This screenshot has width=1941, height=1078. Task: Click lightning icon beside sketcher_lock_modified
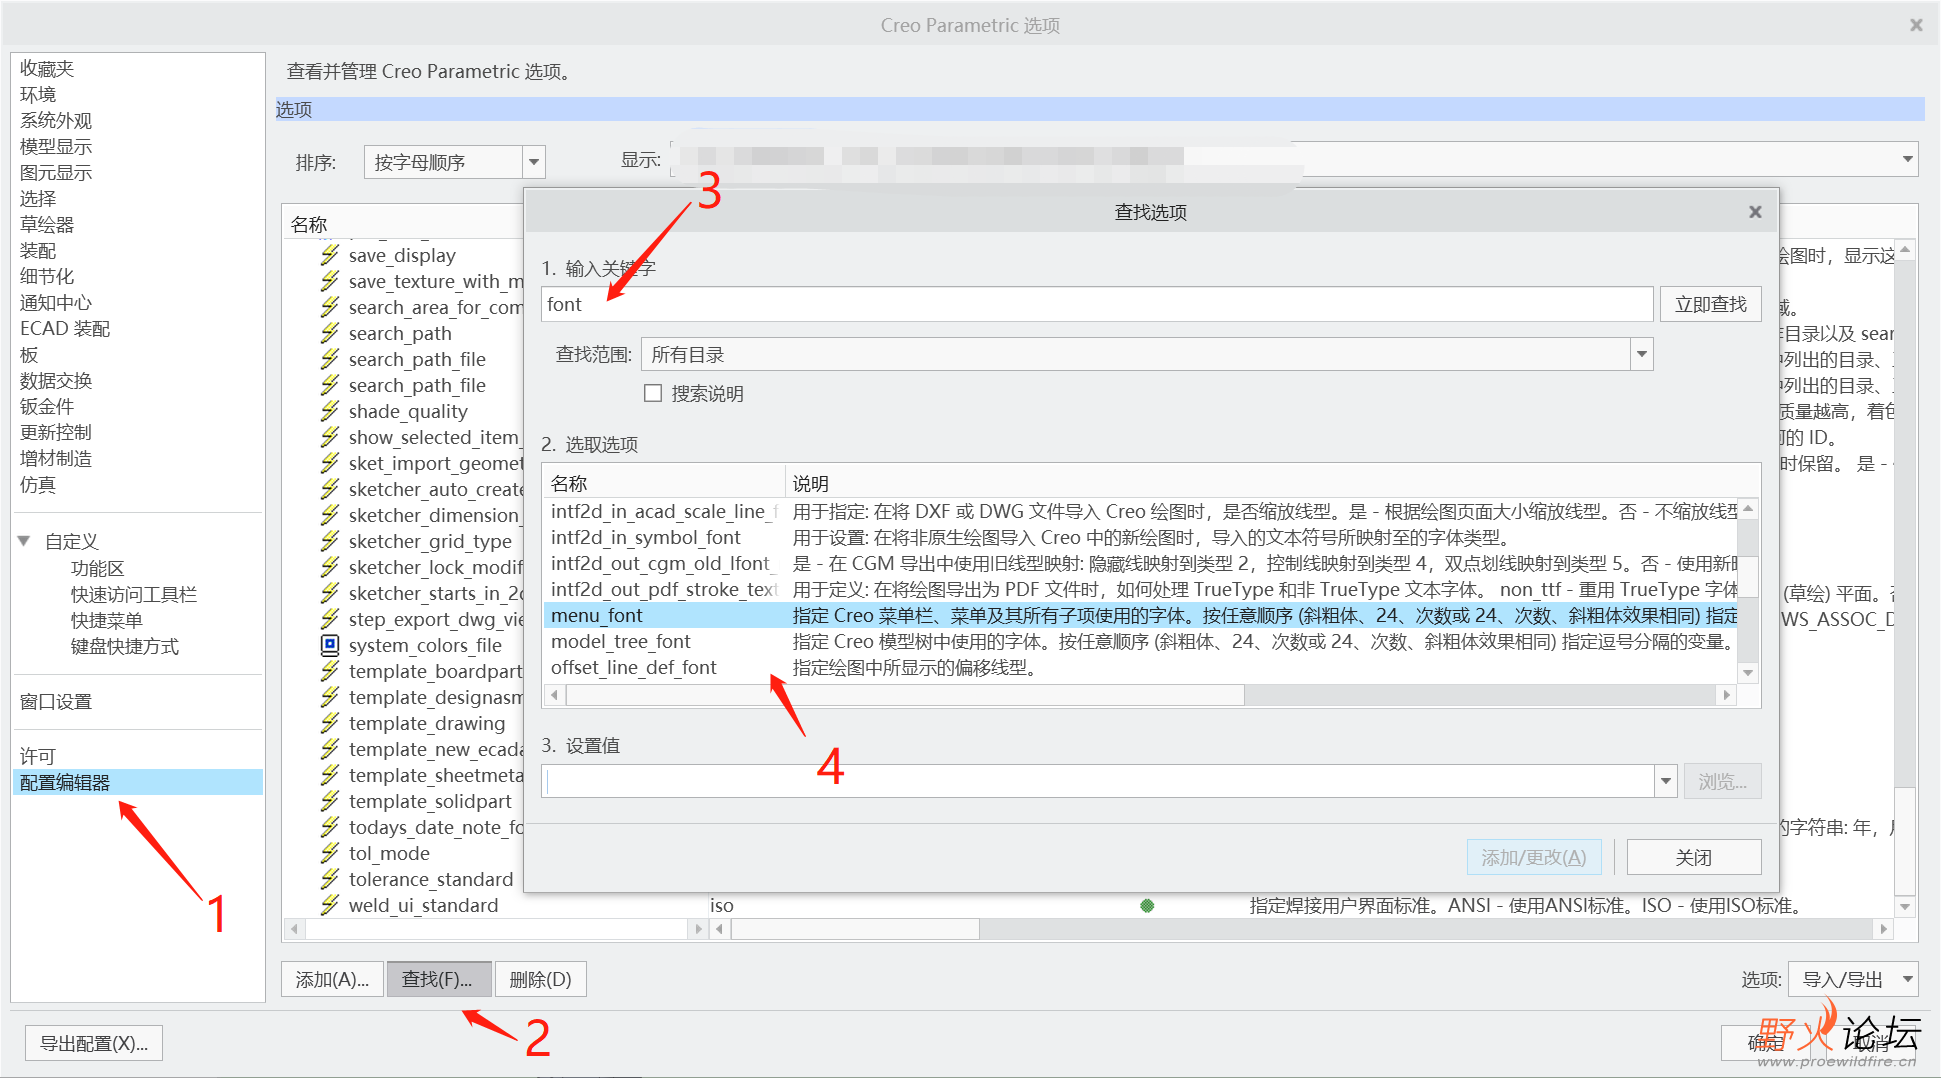point(330,567)
